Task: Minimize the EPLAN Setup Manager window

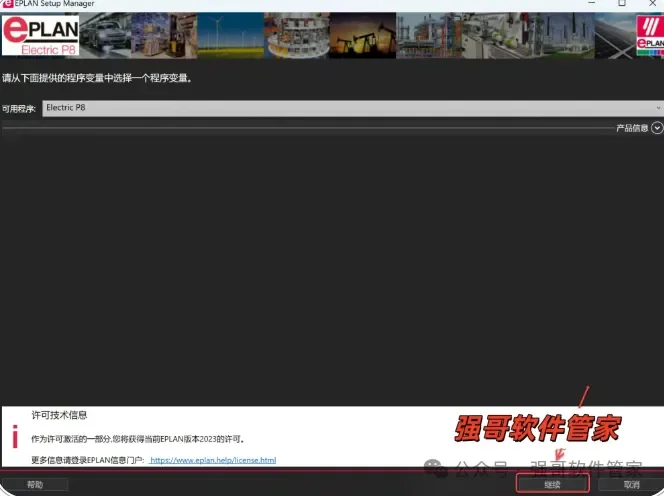Action: coord(592,3)
